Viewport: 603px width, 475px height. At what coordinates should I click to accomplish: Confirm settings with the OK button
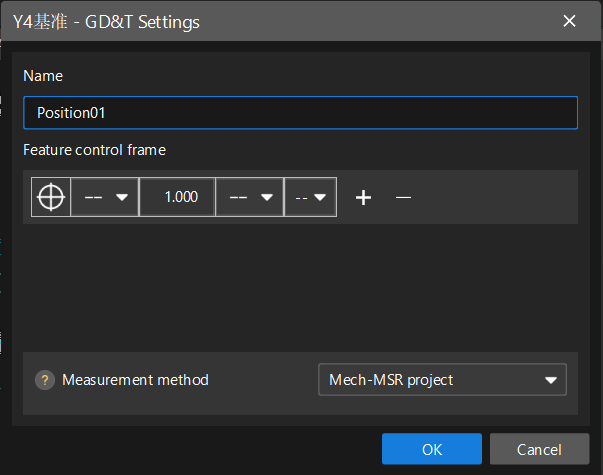[x=432, y=449]
